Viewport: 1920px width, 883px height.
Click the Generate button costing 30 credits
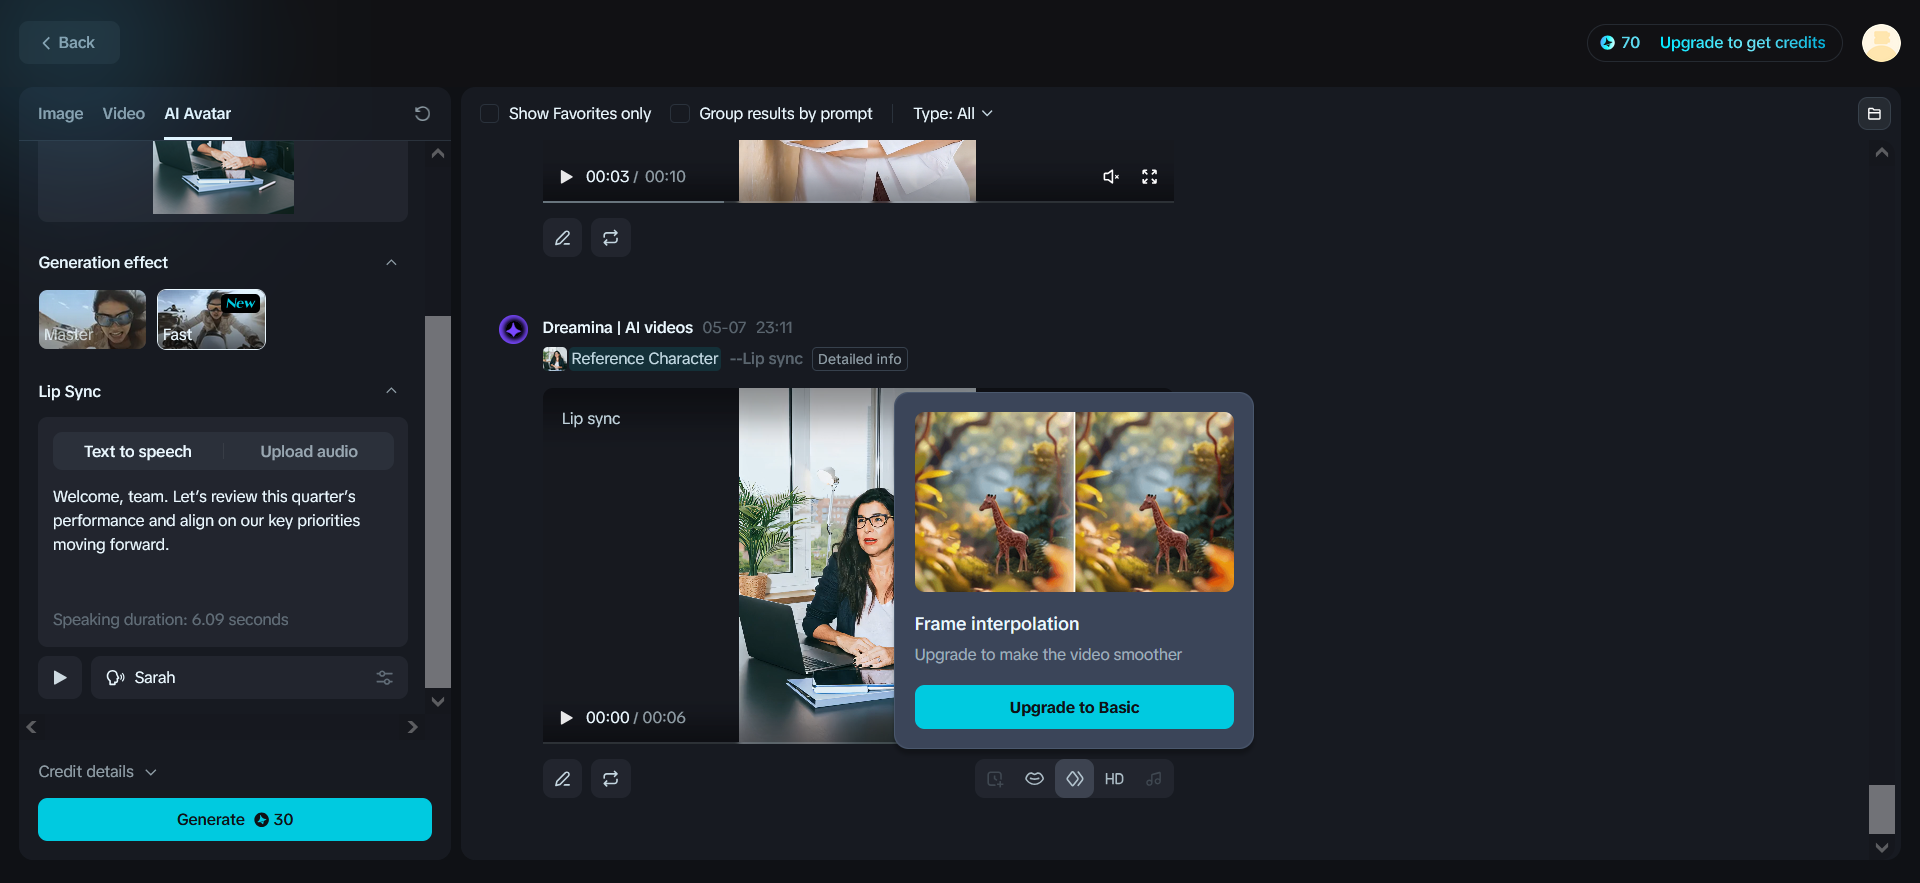(x=235, y=820)
